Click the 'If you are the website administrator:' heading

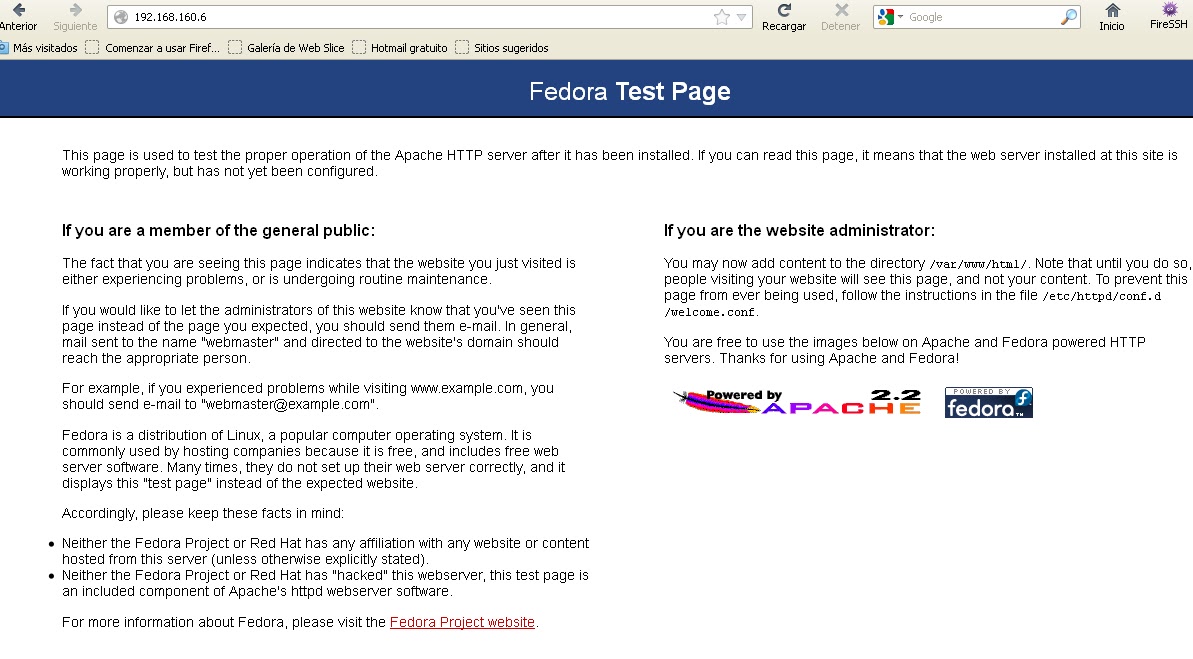click(x=799, y=231)
